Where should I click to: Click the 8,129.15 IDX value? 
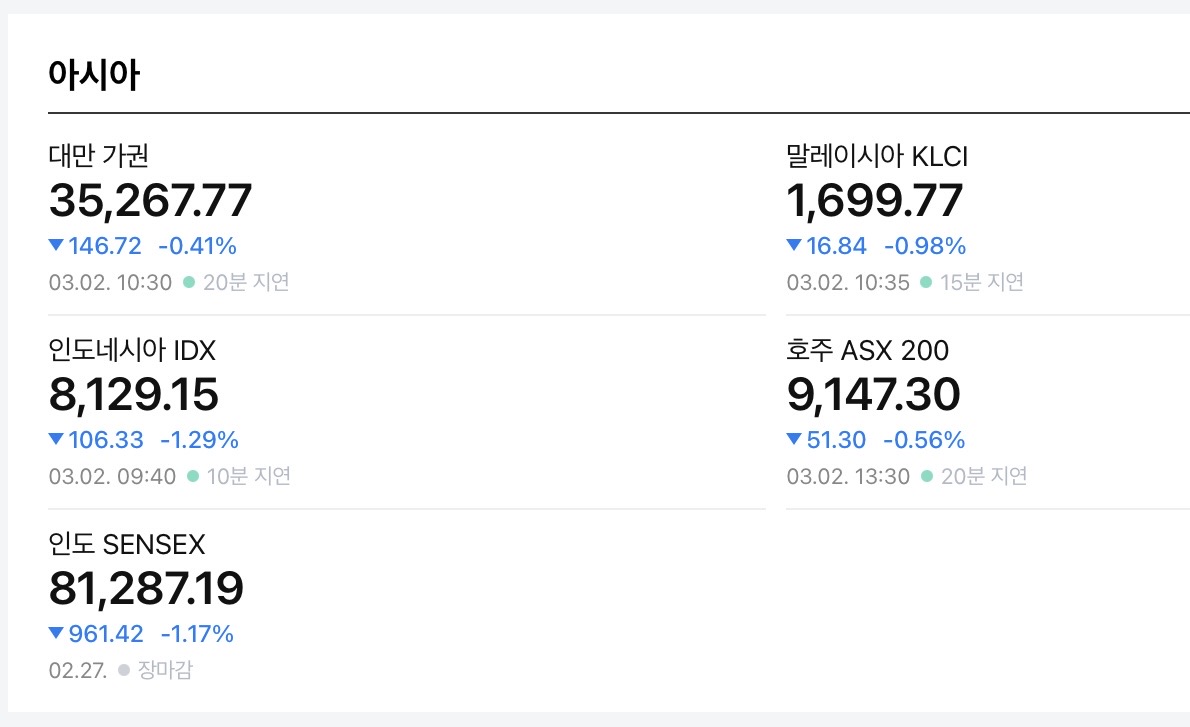133,395
